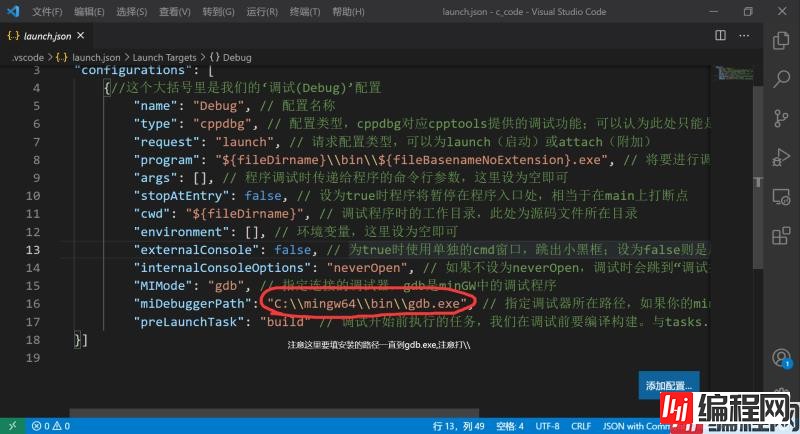Open the 终端(T) menu

pyautogui.click(x=302, y=12)
